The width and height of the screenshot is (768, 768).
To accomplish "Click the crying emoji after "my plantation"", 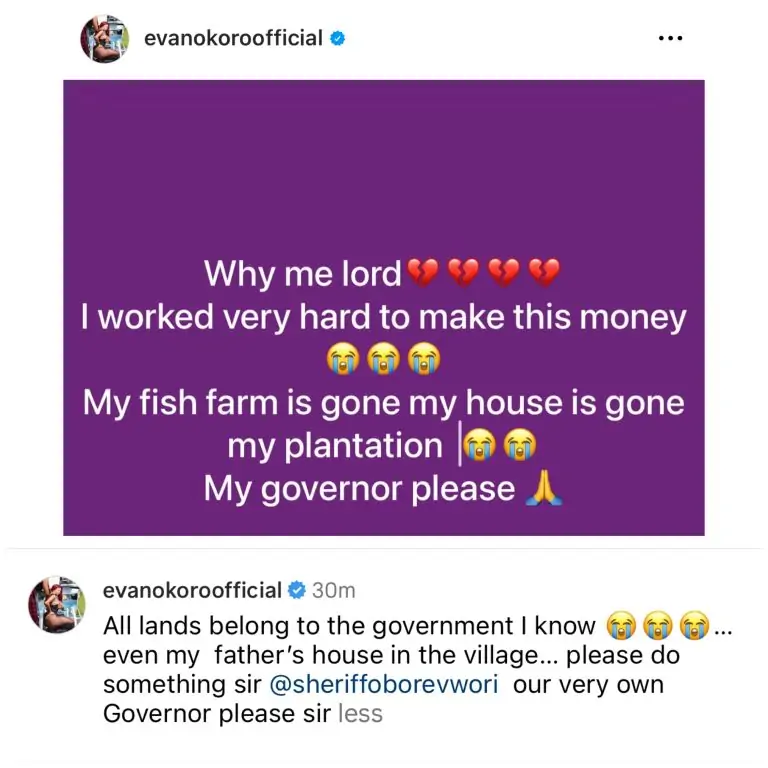I will pos(479,446).
